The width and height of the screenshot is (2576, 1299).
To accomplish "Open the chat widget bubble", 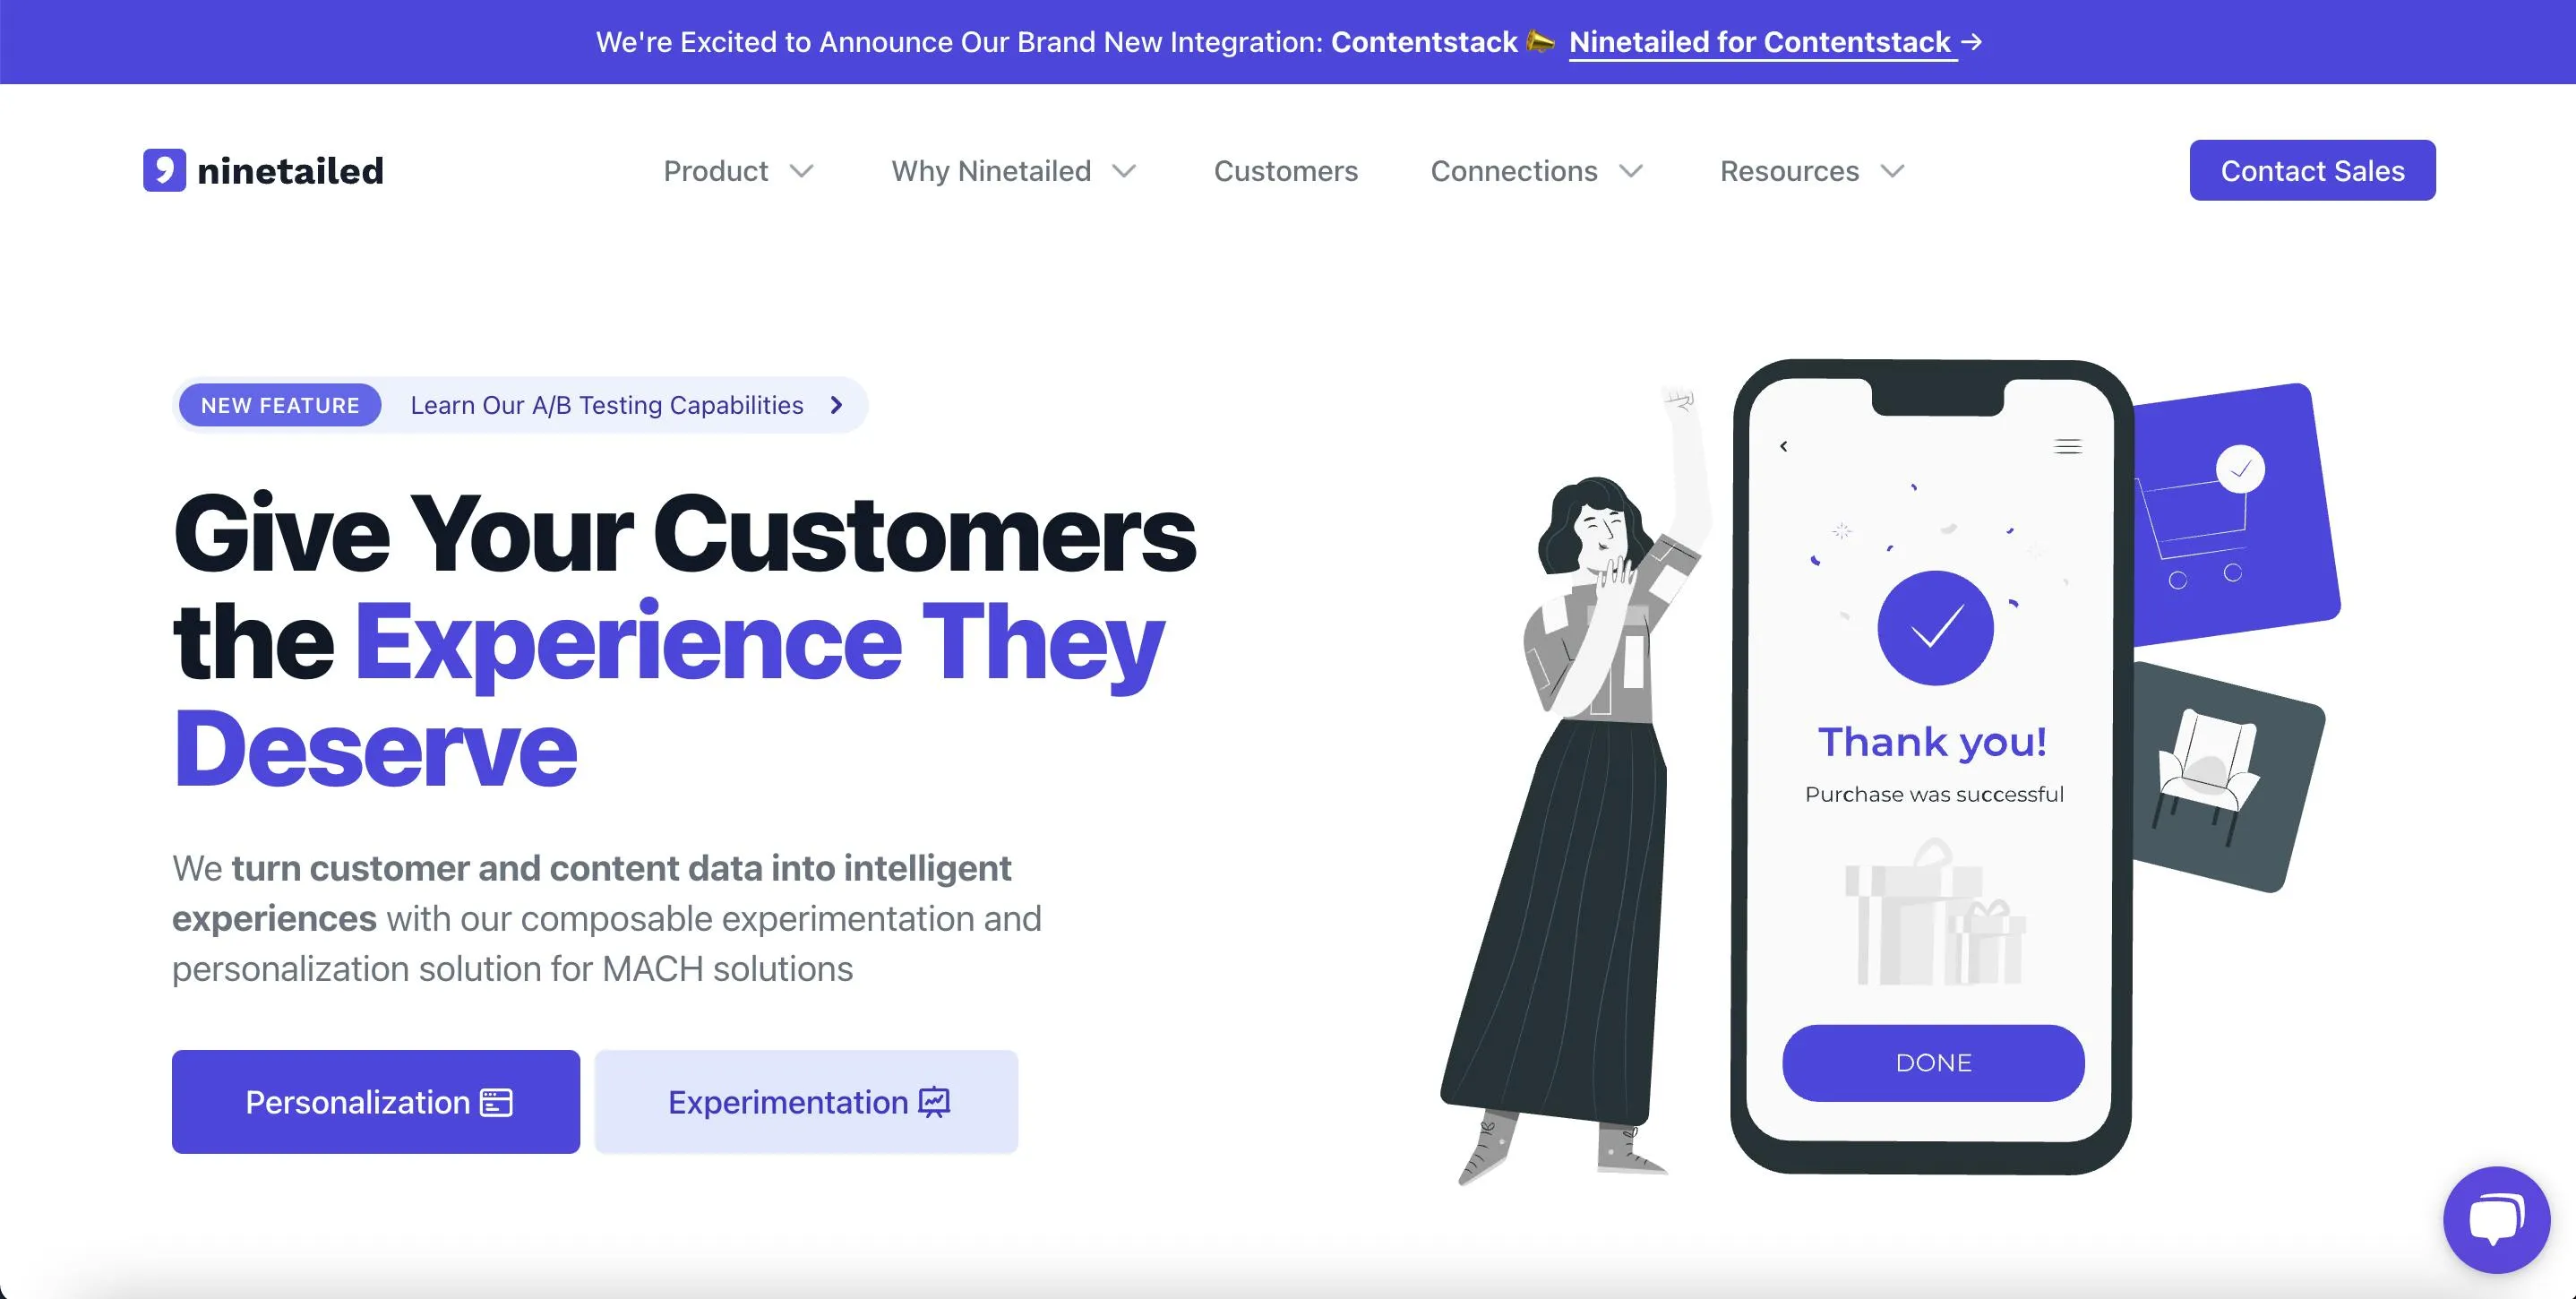I will (x=2496, y=1219).
